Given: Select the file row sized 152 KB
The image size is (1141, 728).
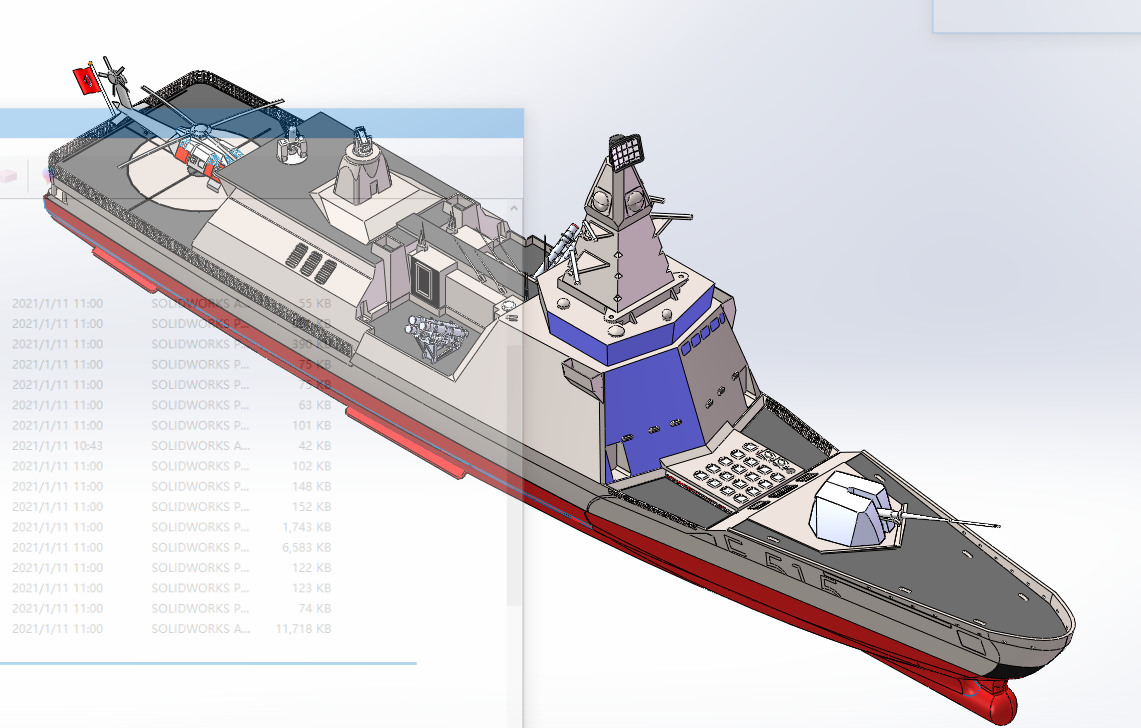Looking at the screenshot, I should tap(172, 507).
